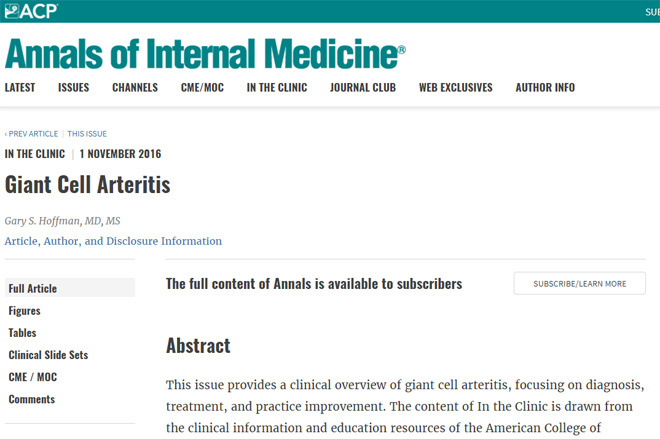Select the Full Article sidebar tab
This screenshot has height=439, width=660.
coord(70,288)
